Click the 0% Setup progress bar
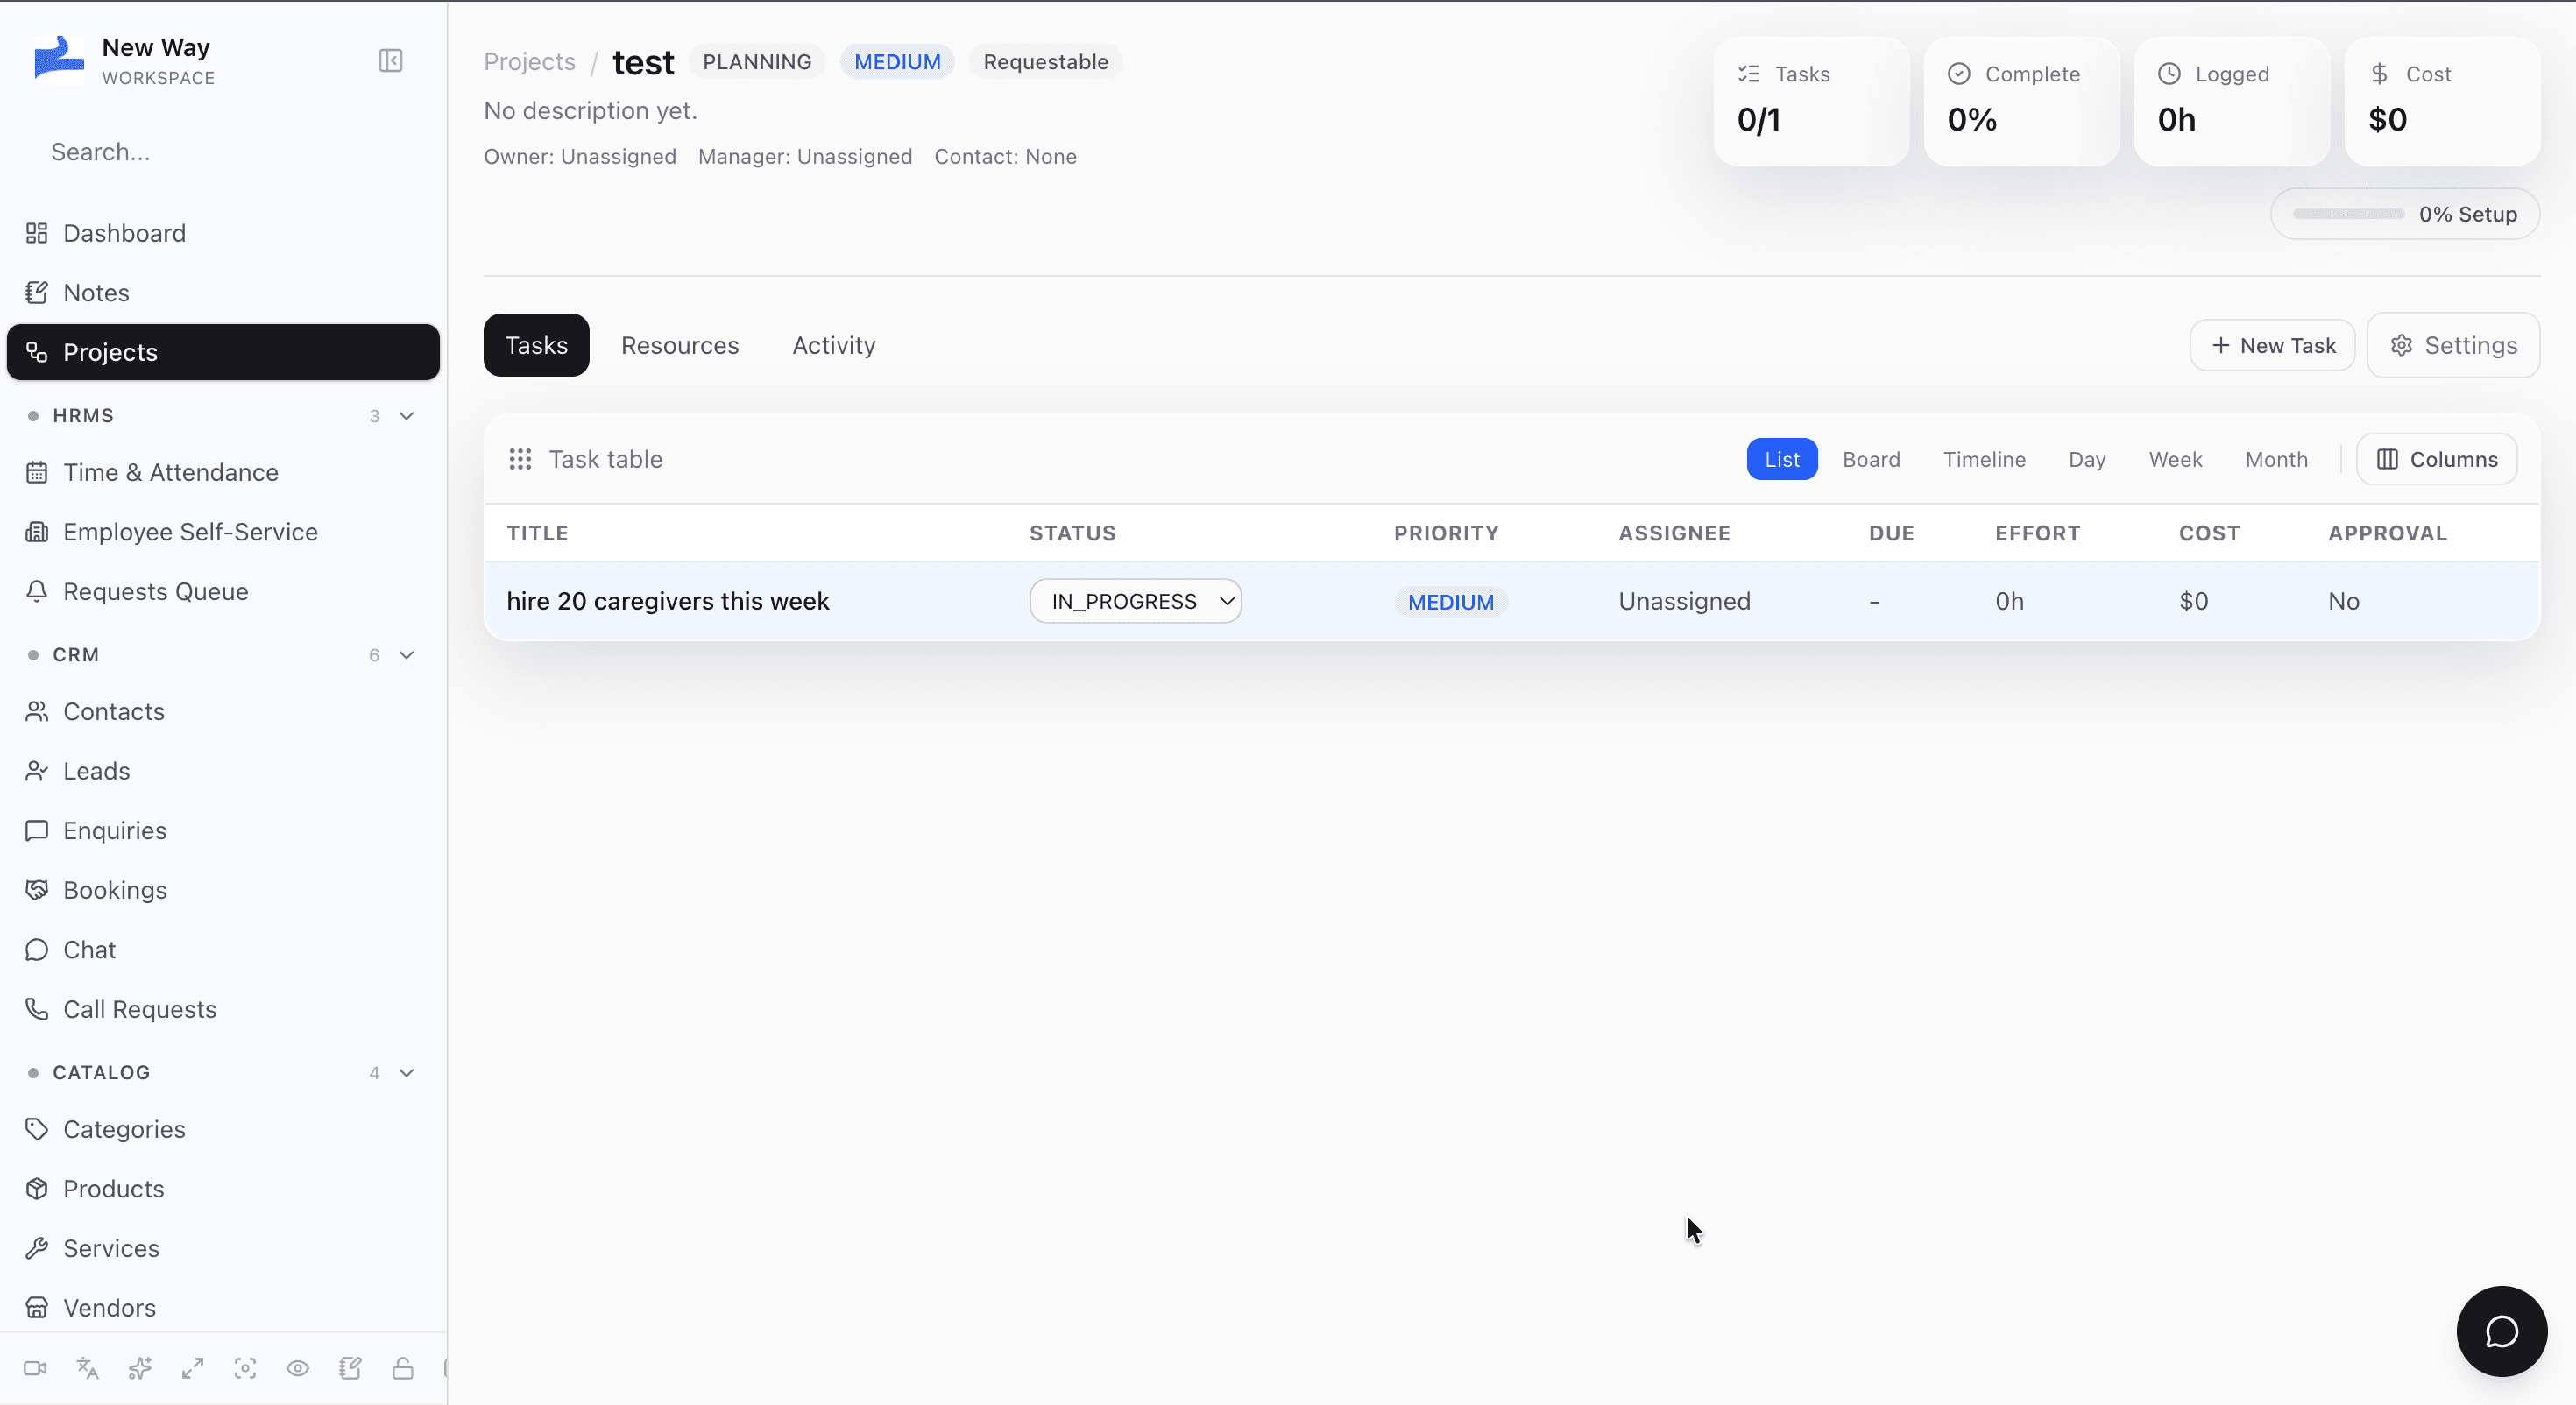The height and width of the screenshot is (1405, 2576). tap(2404, 214)
